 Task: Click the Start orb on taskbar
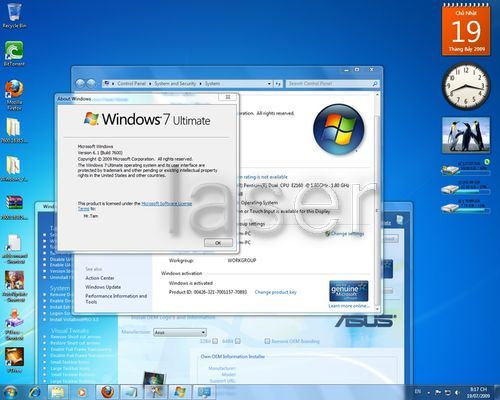point(10,392)
